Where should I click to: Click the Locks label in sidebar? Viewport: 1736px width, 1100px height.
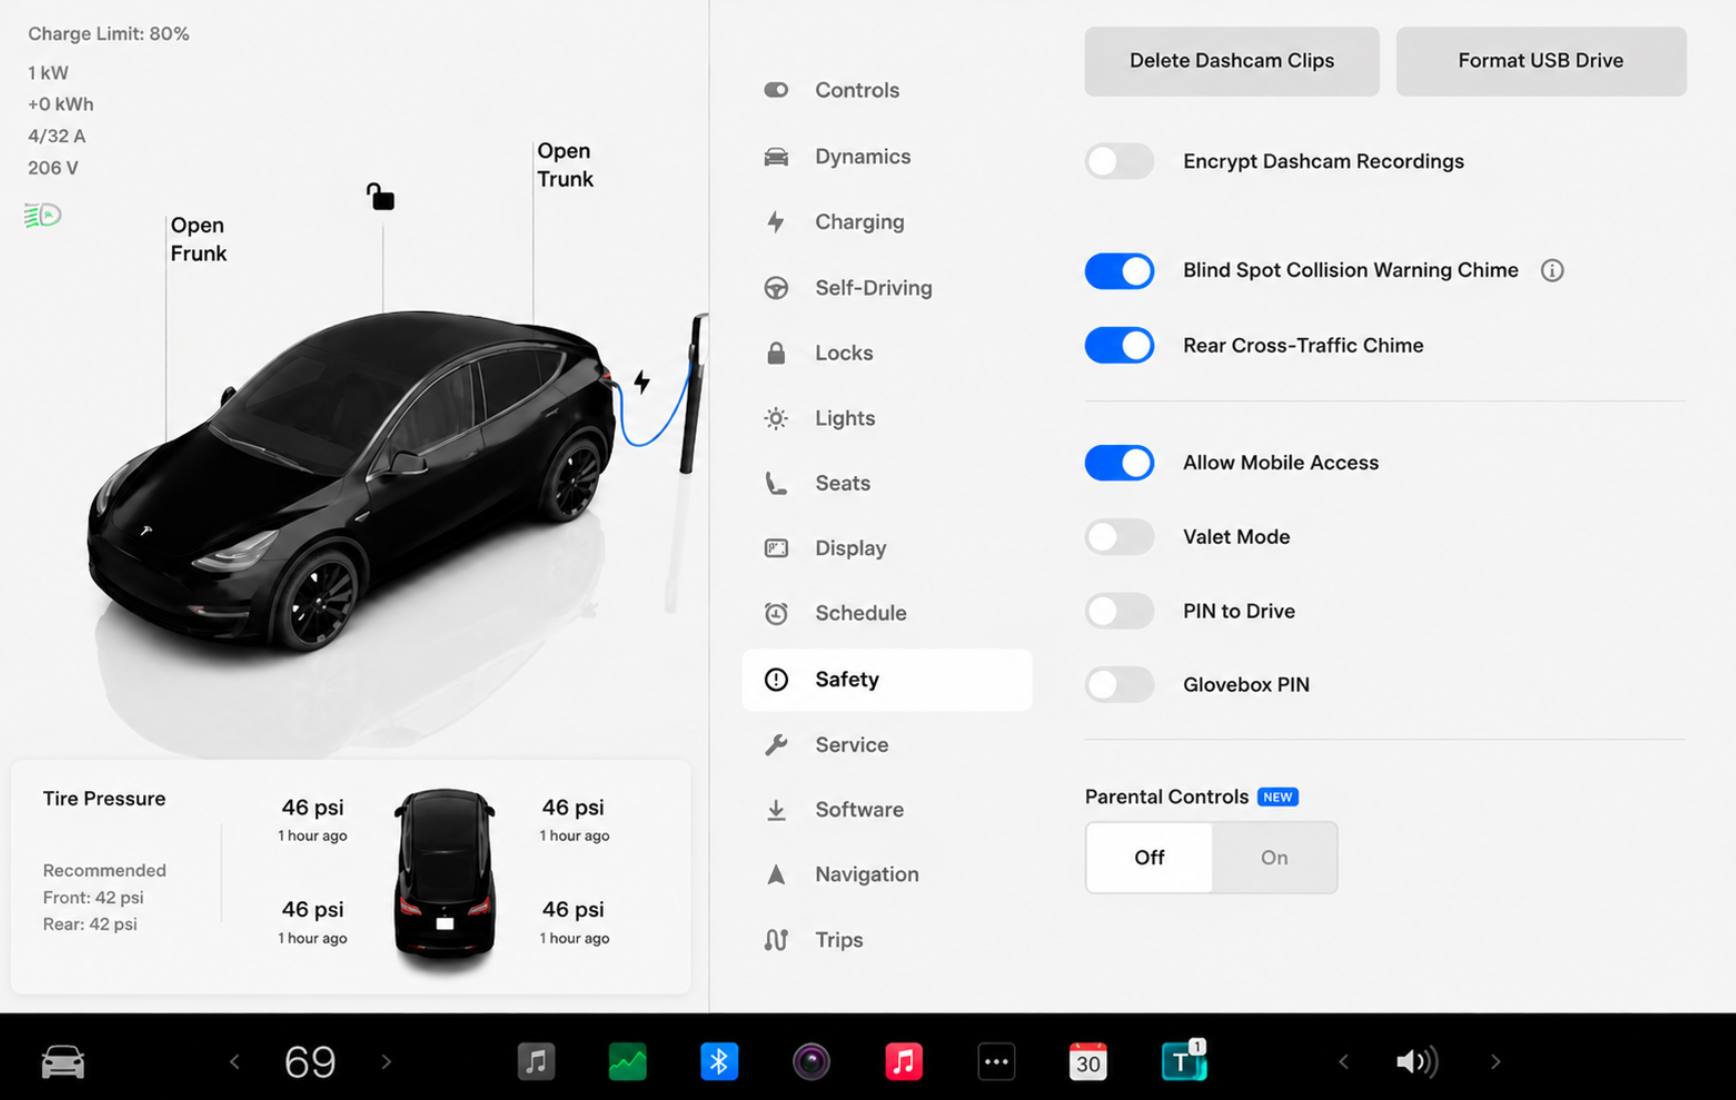point(844,353)
